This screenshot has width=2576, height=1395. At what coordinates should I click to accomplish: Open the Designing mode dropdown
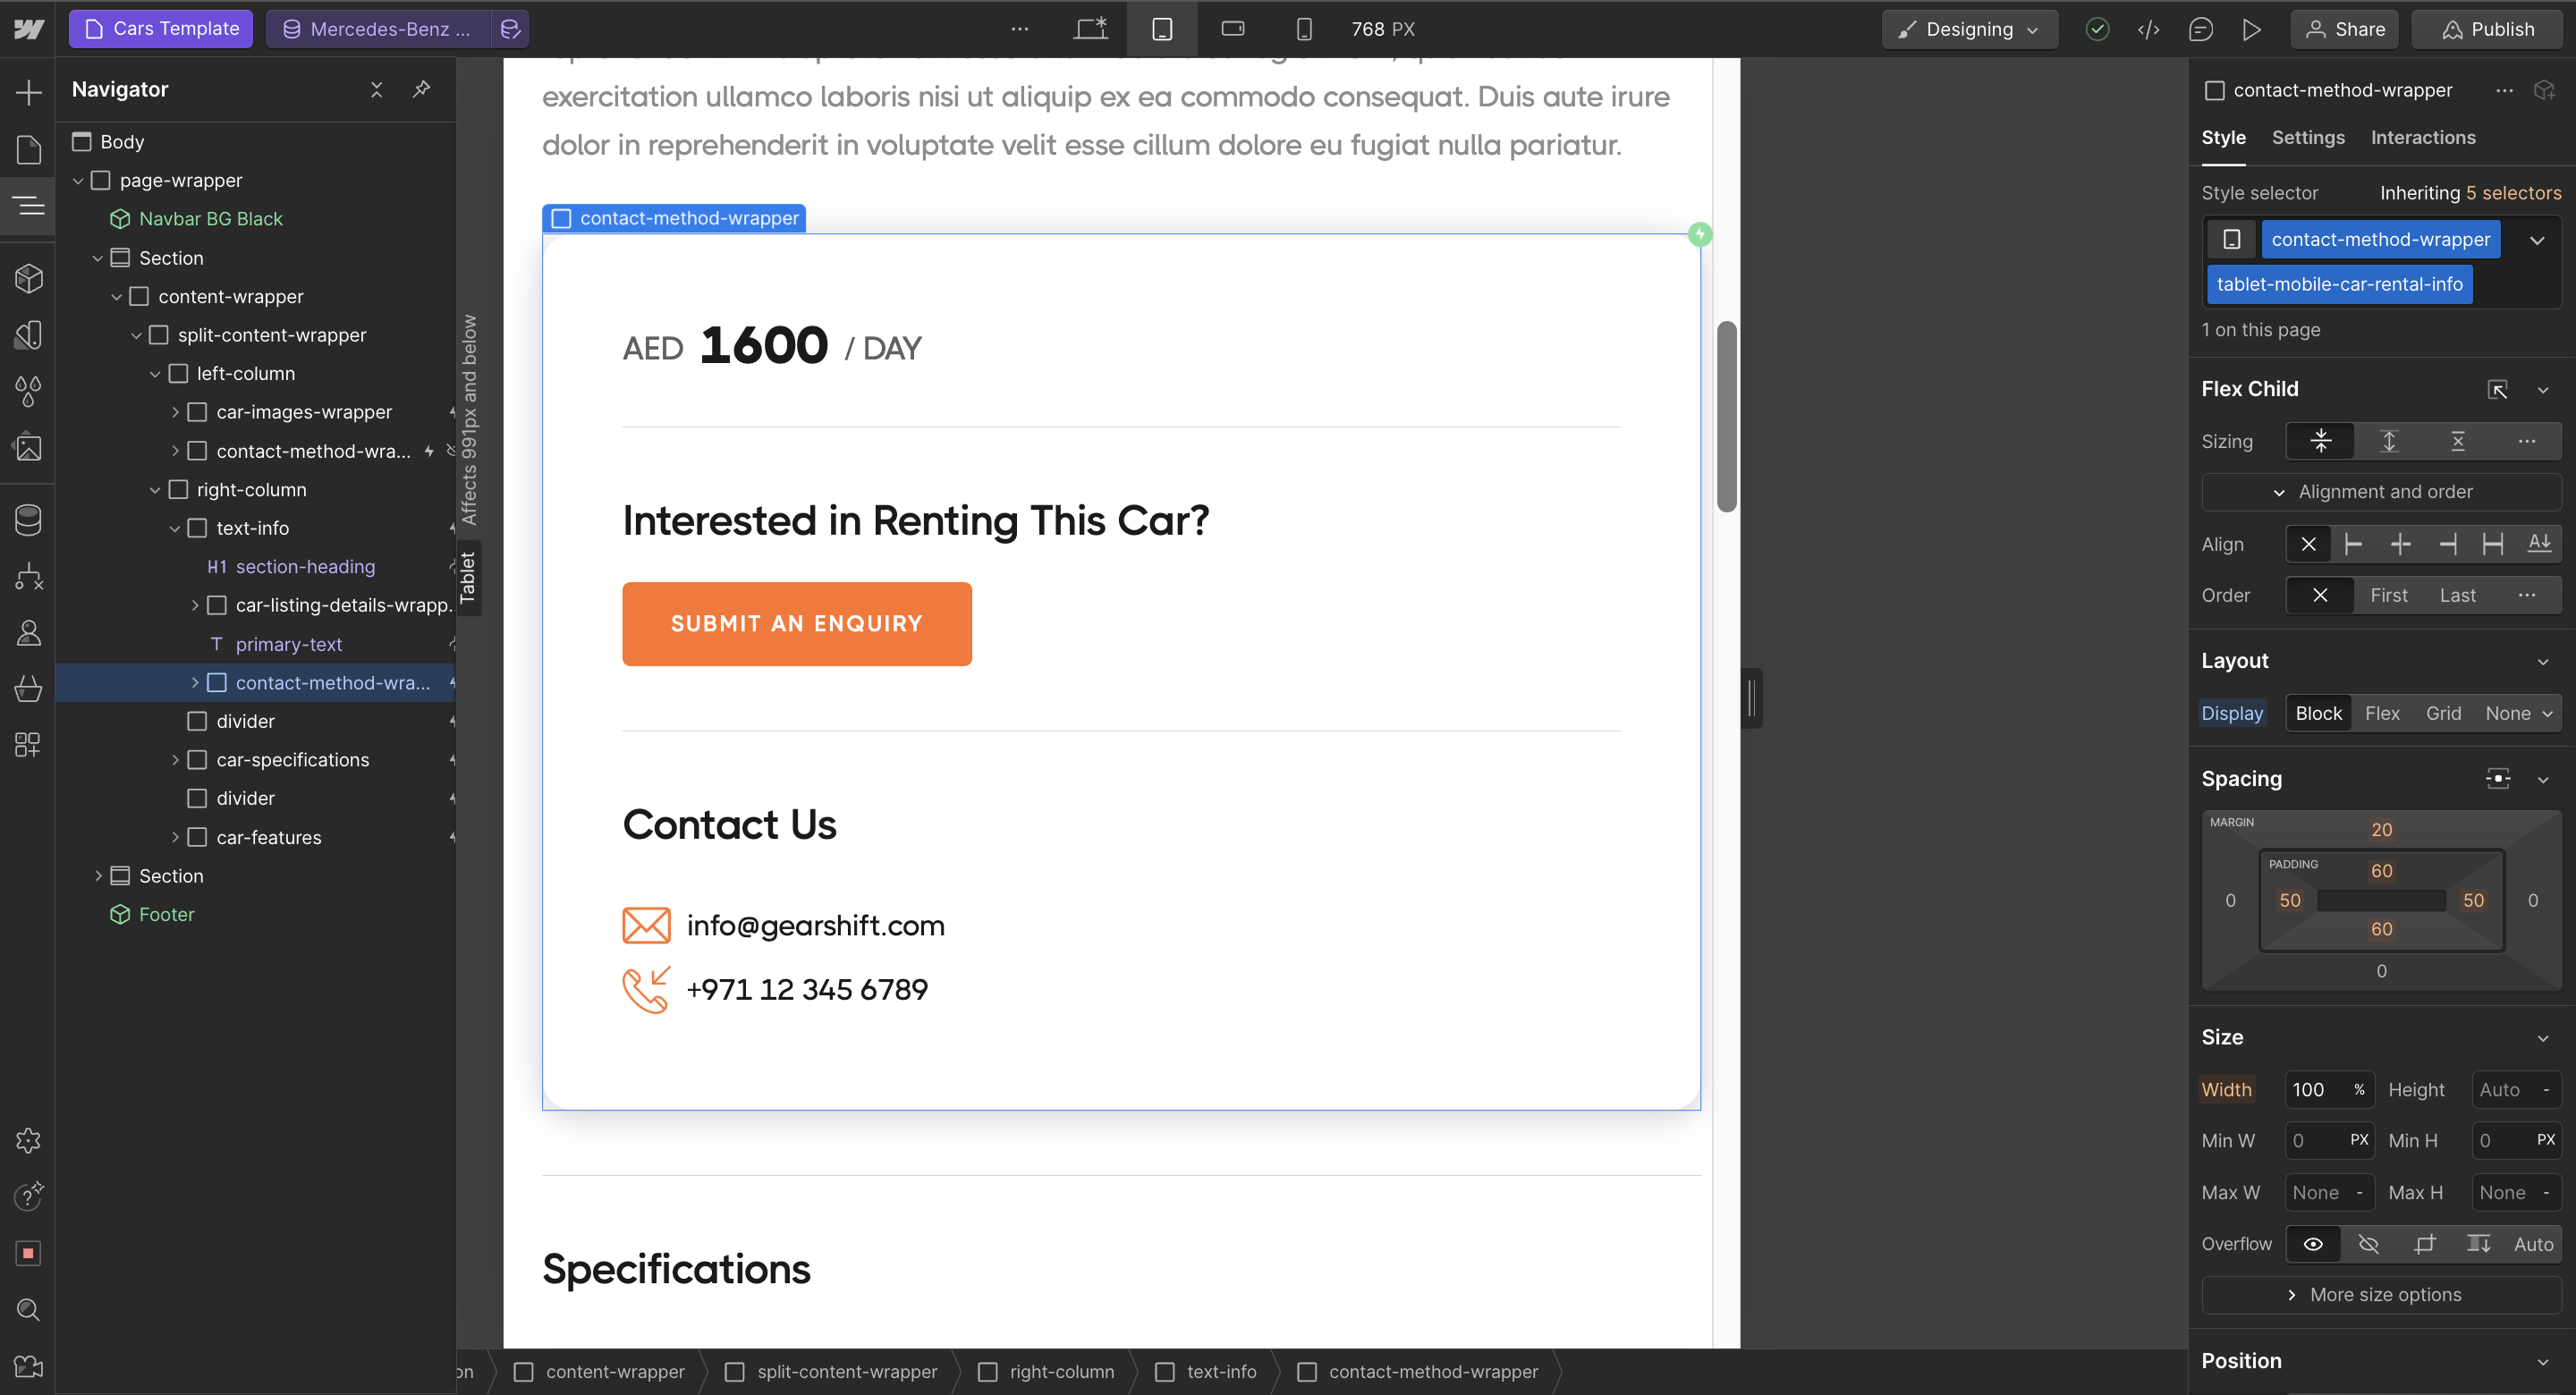[1968, 29]
